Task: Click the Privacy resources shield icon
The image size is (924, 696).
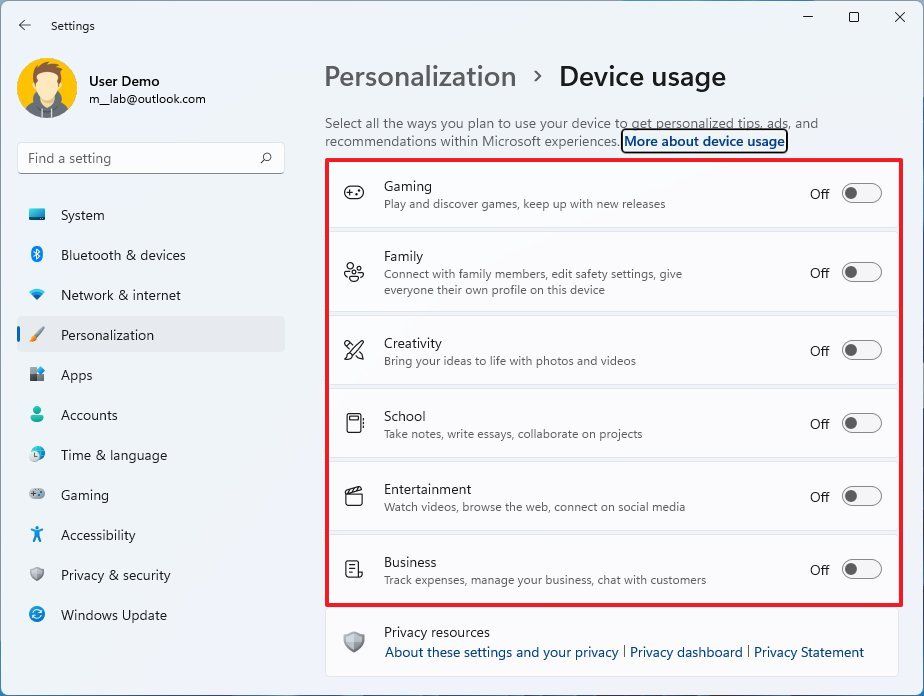Action: pyautogui.click(x=353, y=641)
